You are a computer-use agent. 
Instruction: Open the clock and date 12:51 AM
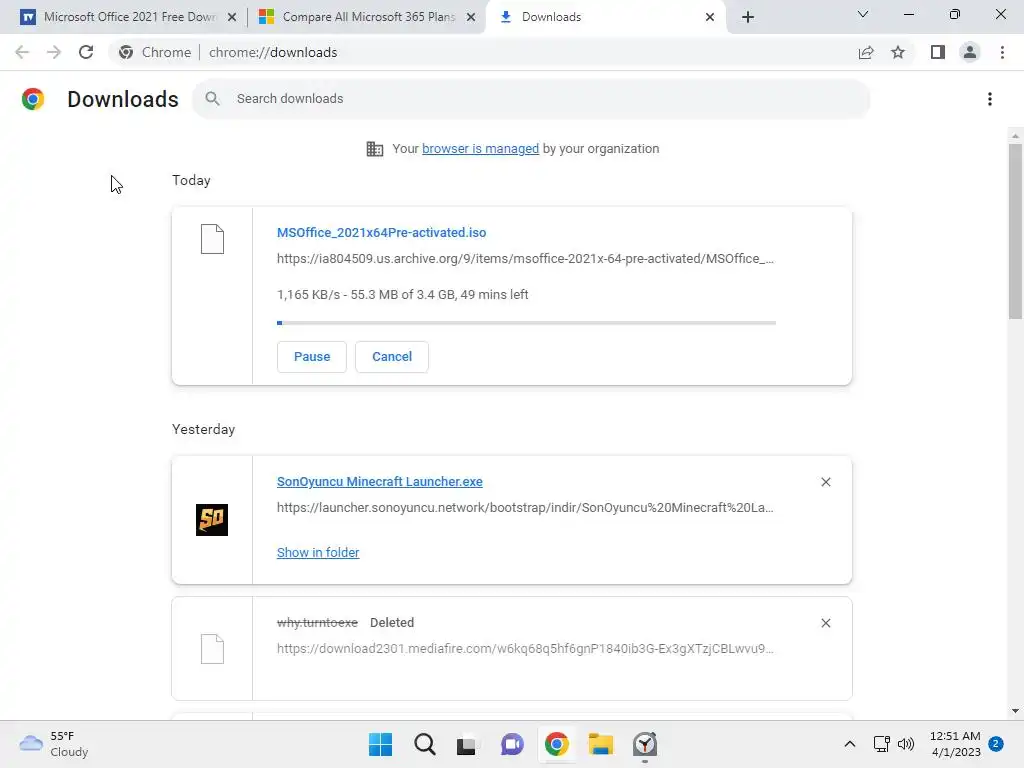click(x=955, y=744)
